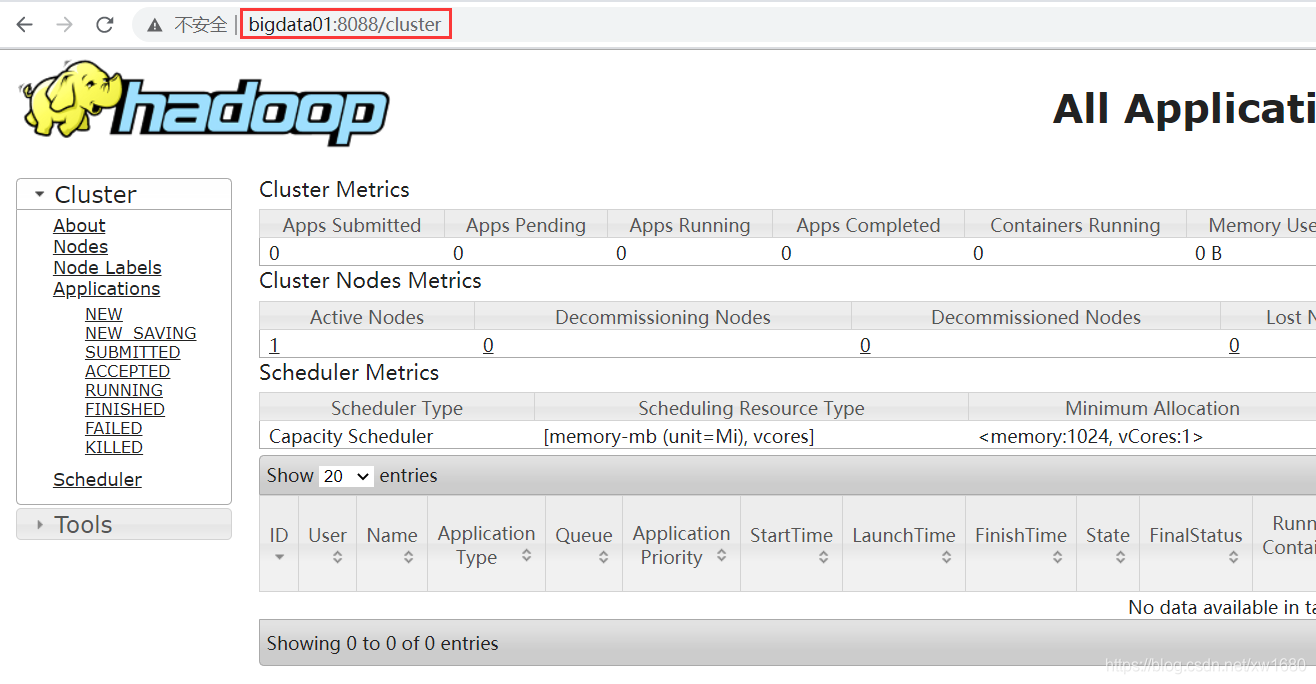Click the Scheduler Metrics heading

click(349, 373)
